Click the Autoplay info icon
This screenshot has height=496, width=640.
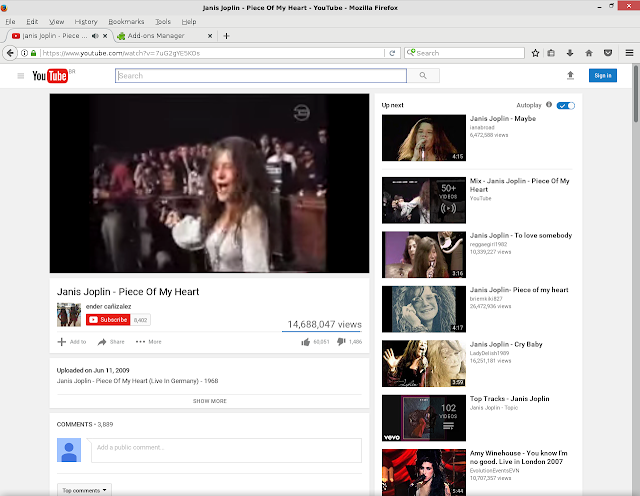[549, 105]
